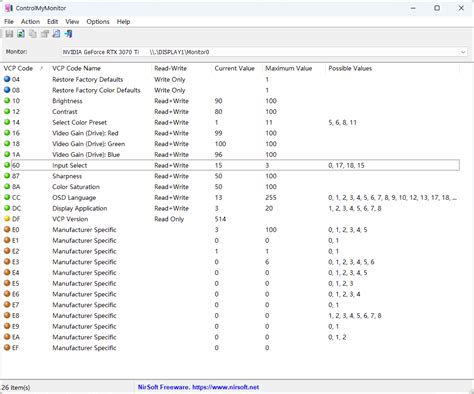Viewport: 474px width, 394px height.
Task: Click the blue ball icon of row 08
Action: coord(7,90)
